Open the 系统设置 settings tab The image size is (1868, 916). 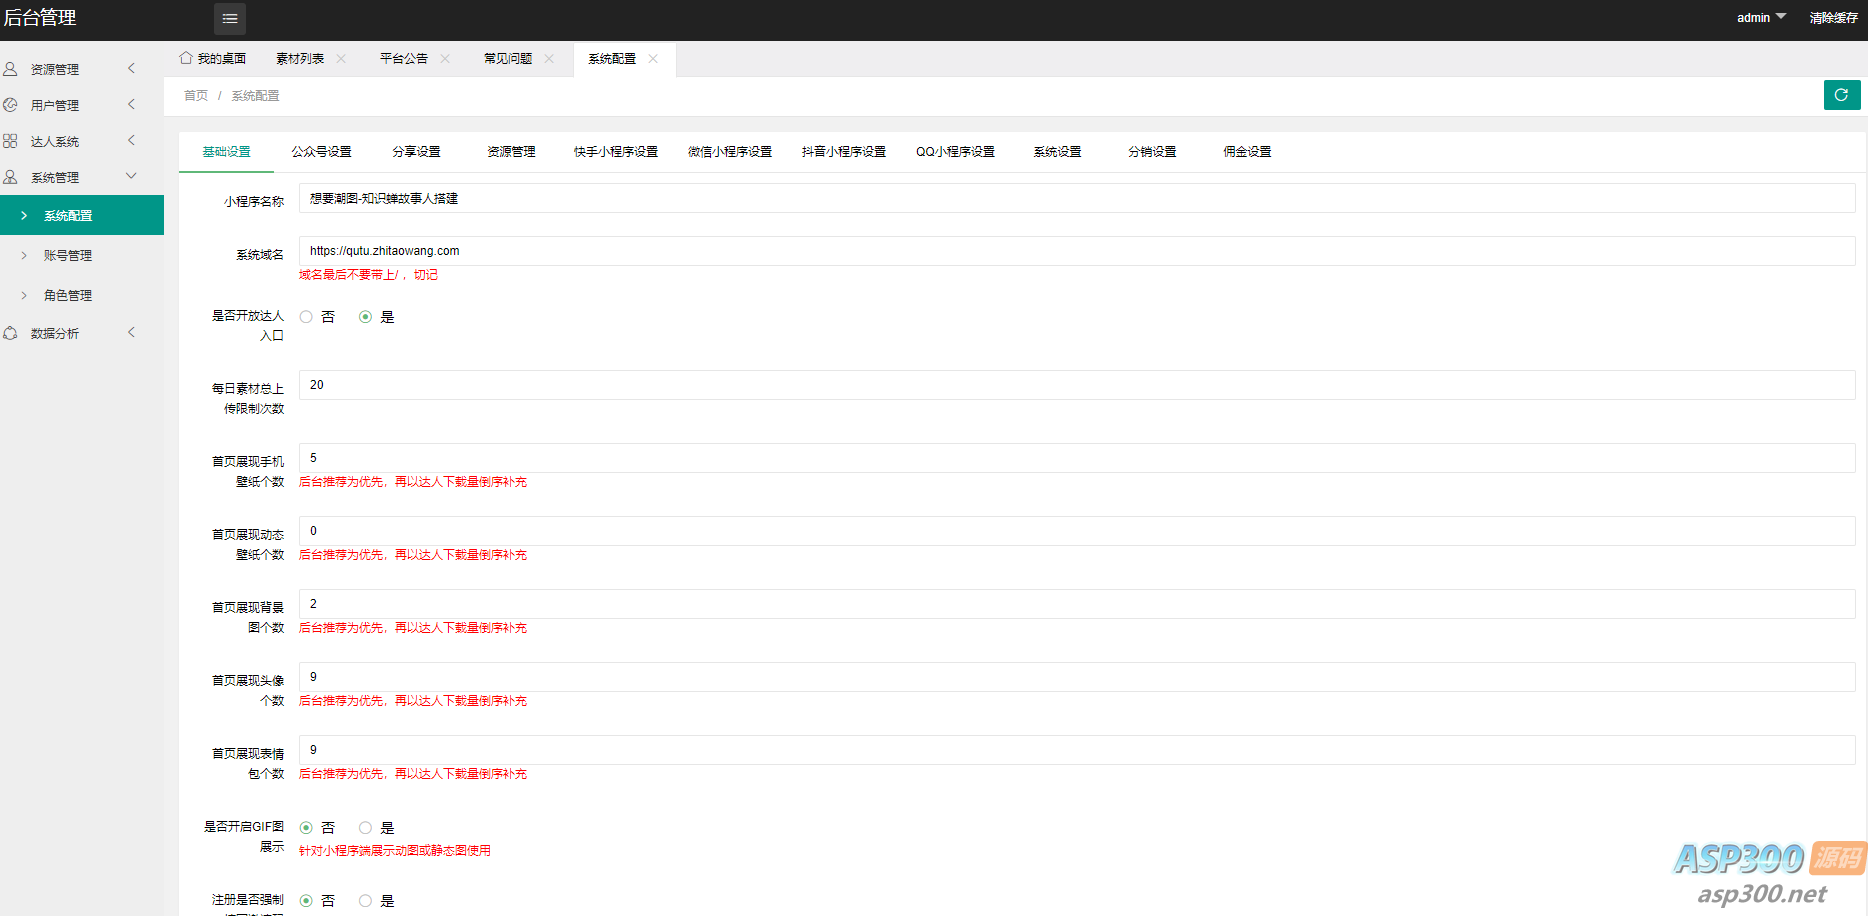[1057, 152]
